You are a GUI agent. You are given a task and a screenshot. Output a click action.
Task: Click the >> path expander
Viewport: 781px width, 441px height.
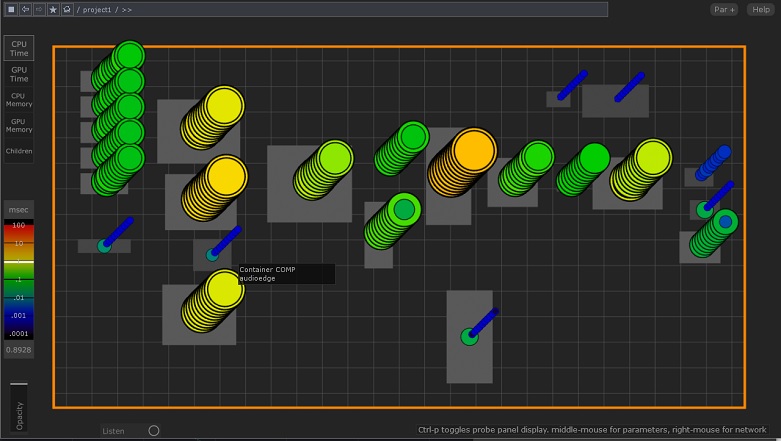[127, 9]
